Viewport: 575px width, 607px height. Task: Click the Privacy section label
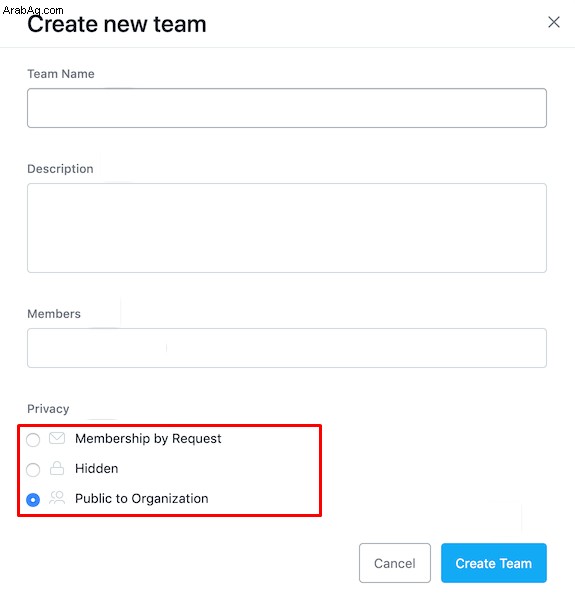tap(48, 409)
